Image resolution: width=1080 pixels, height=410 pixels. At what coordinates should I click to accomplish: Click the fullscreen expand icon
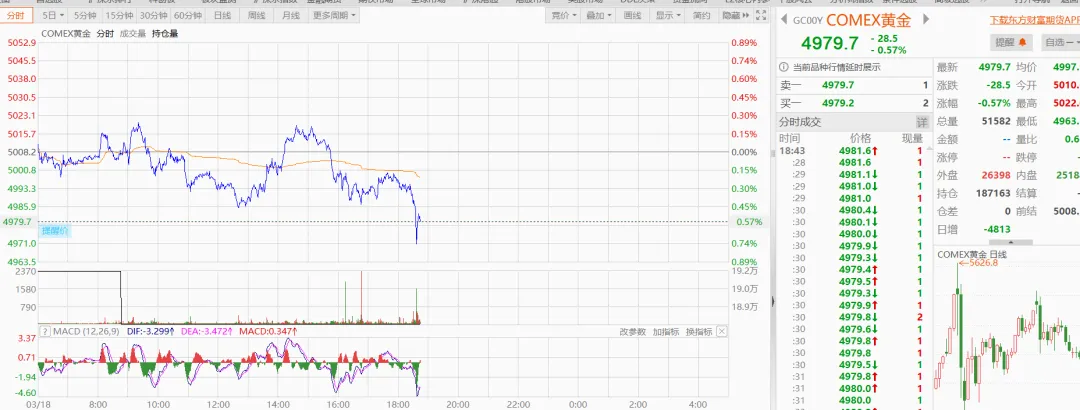[x=760, y=15]
